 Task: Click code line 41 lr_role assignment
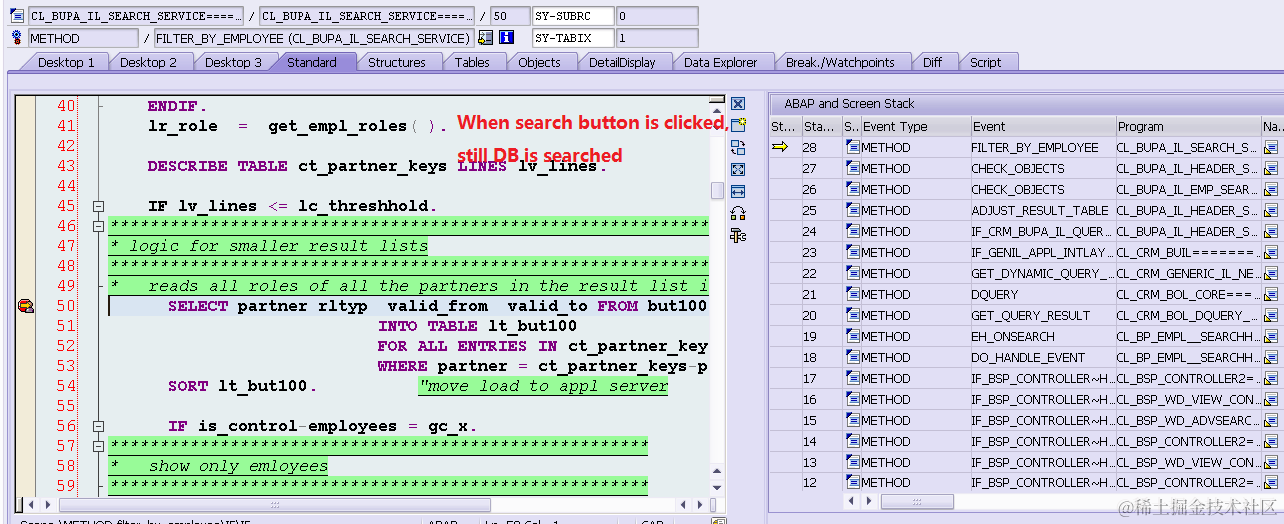pos(296,126)
